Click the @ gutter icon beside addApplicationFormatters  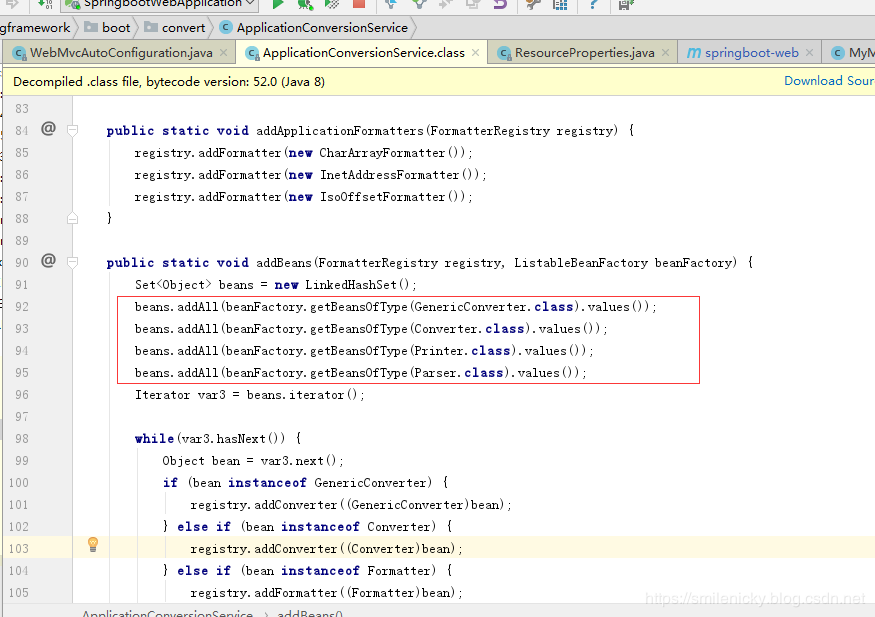pos(48,129)
